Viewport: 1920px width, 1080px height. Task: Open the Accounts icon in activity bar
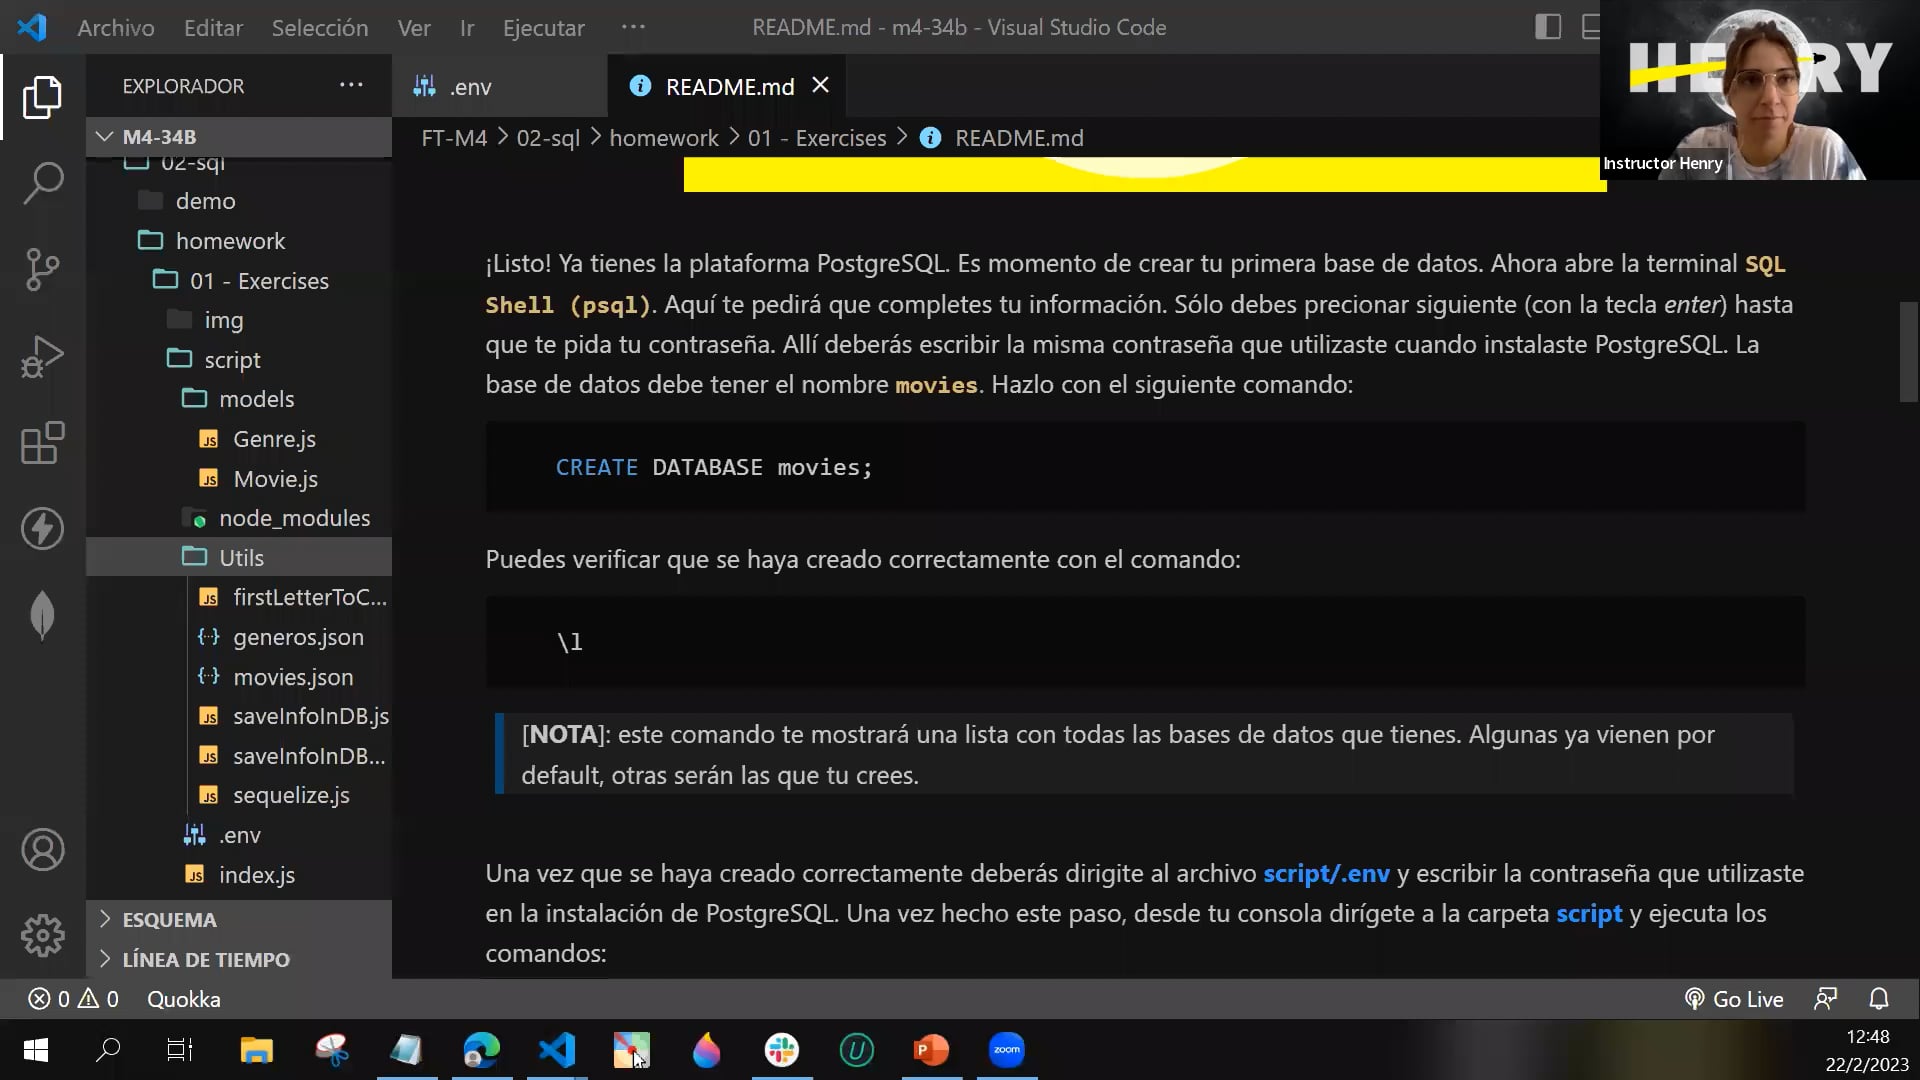[x=41, y=849]
